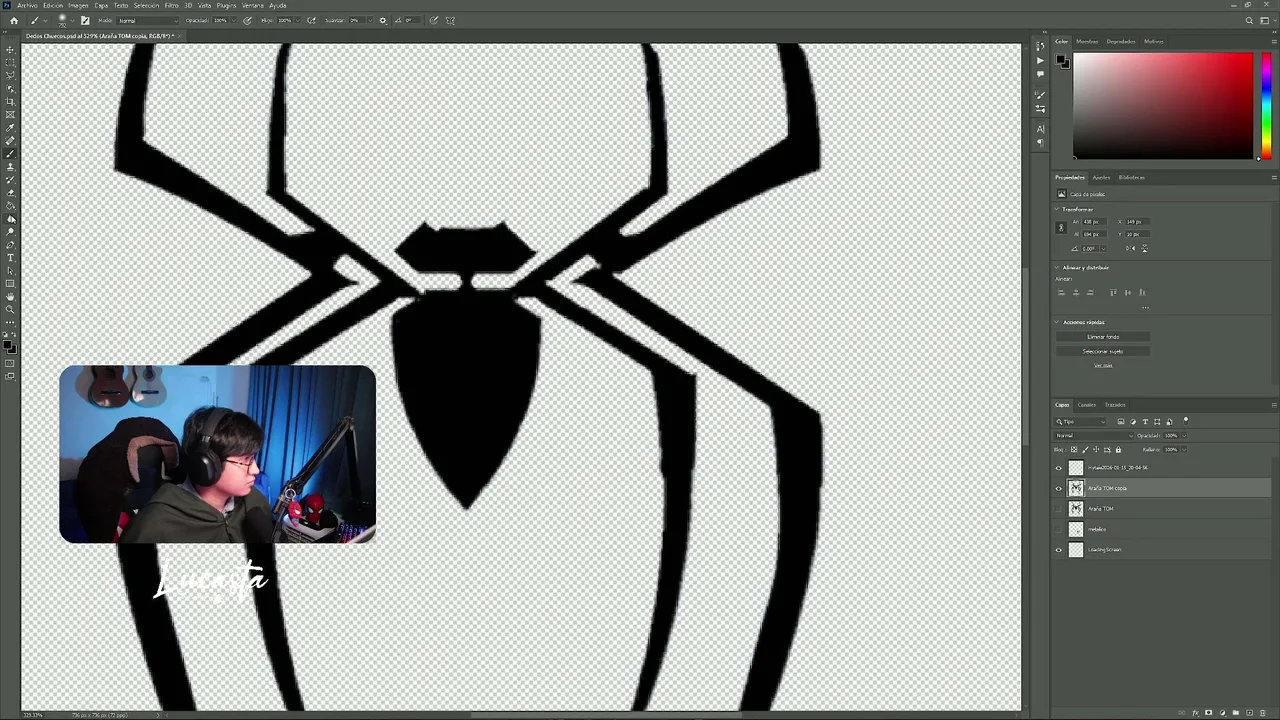This screenshot has width=1280, height=720.
Task: Open the Filtro menu
Action: pyautogui.click(x=171, y=5)
